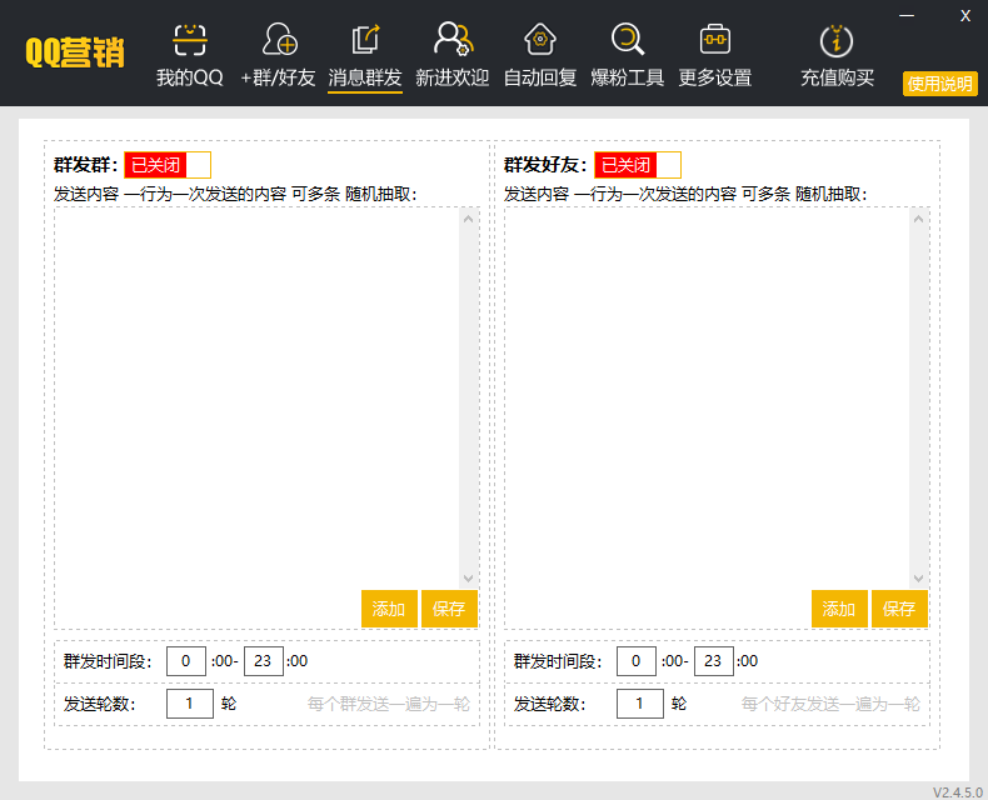Close the QQ营销 window

pyautogui.click(x=965, y=16)
